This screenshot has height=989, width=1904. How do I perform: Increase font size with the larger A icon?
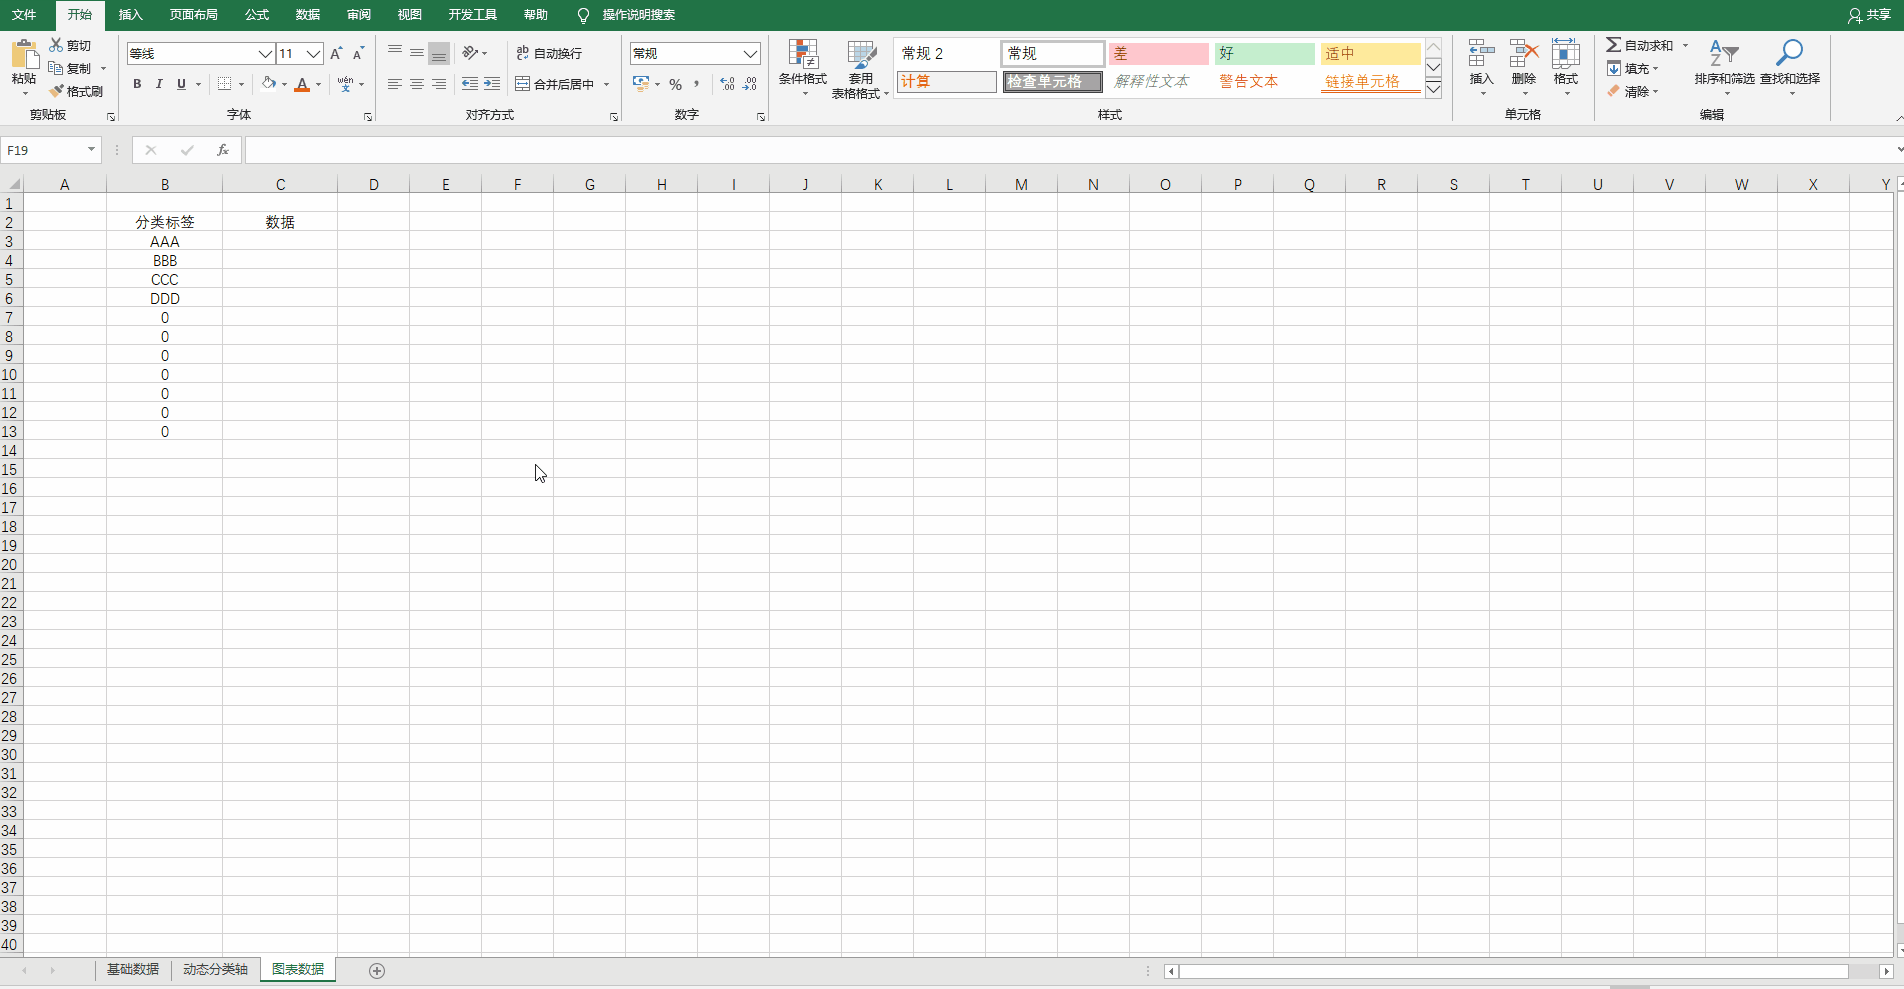tap(336, 53)
